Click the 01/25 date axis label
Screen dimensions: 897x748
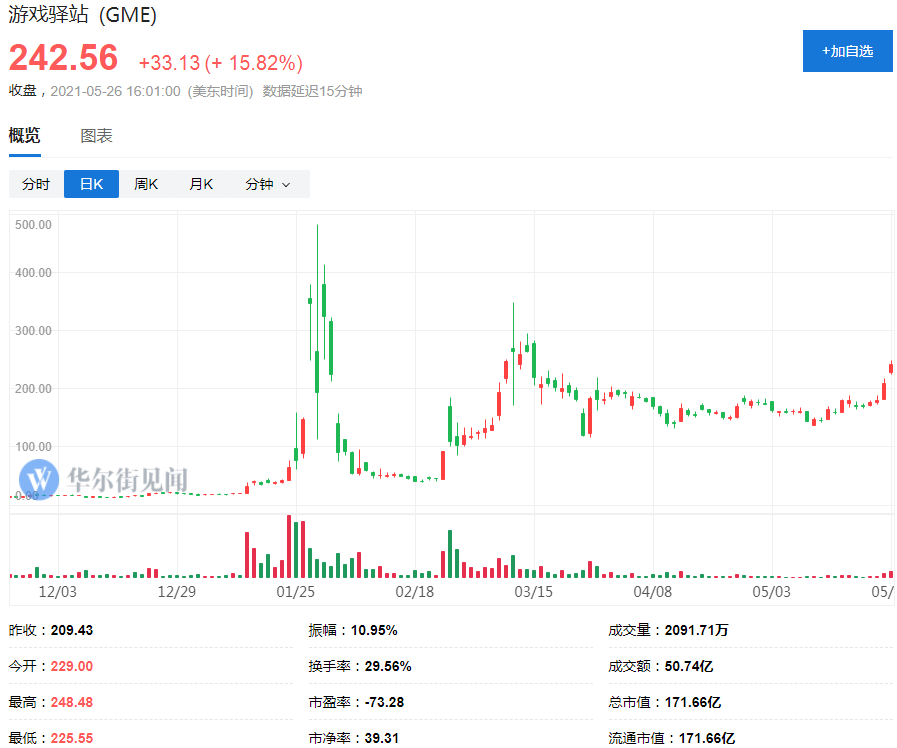(296, 591)
